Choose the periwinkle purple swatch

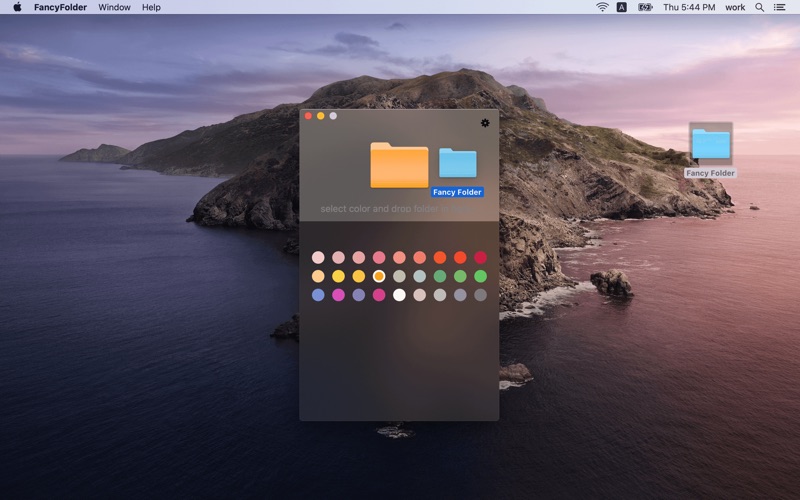359,295
